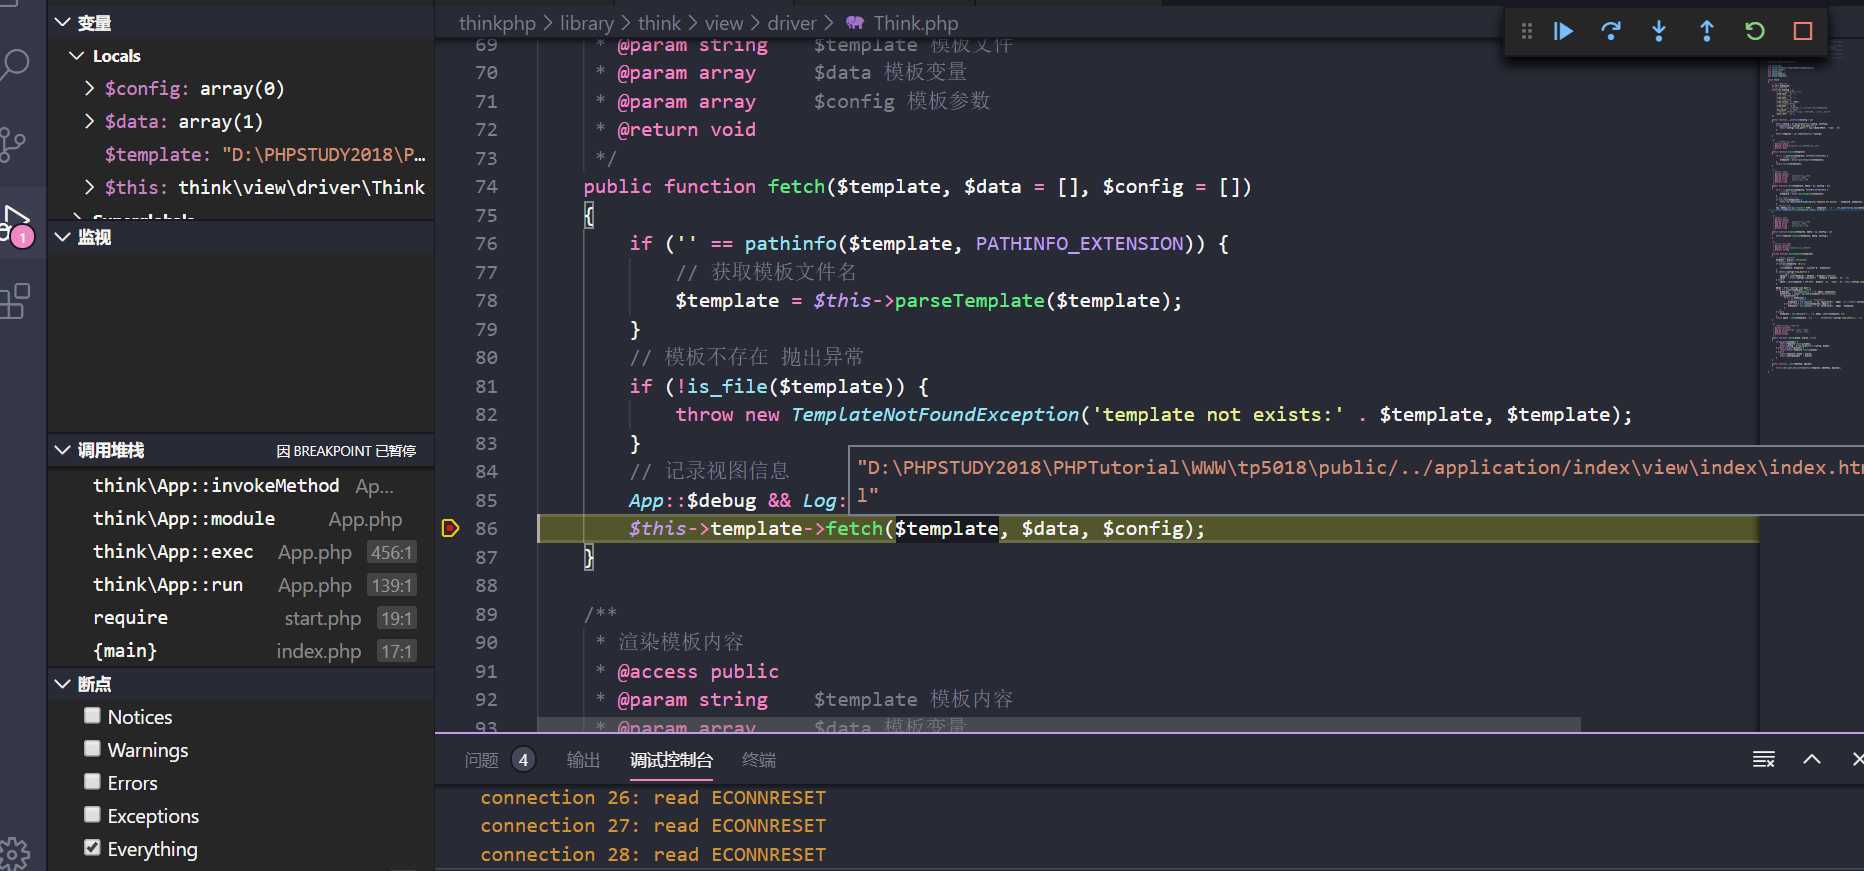1864x871 pixels.
Task: Click the think breadcrumb segment
Action: click(x=659, y=23)
